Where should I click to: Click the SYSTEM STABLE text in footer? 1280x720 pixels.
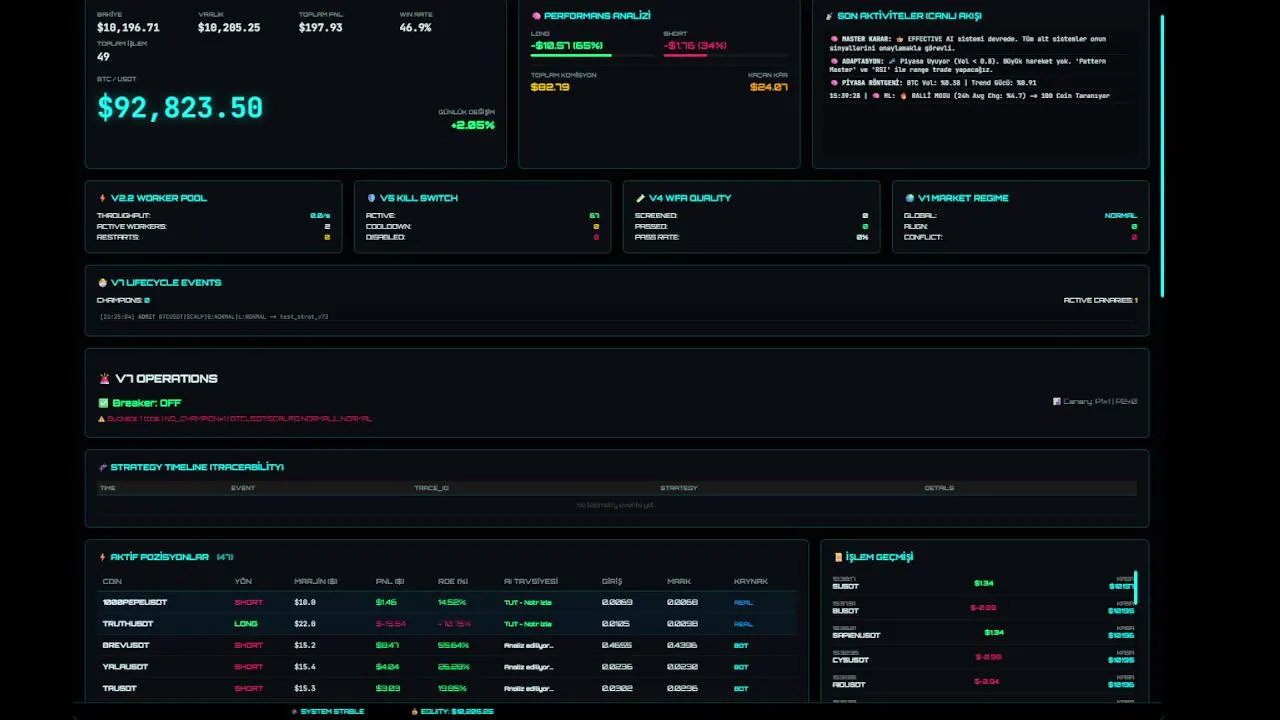(x=332, y=711)
